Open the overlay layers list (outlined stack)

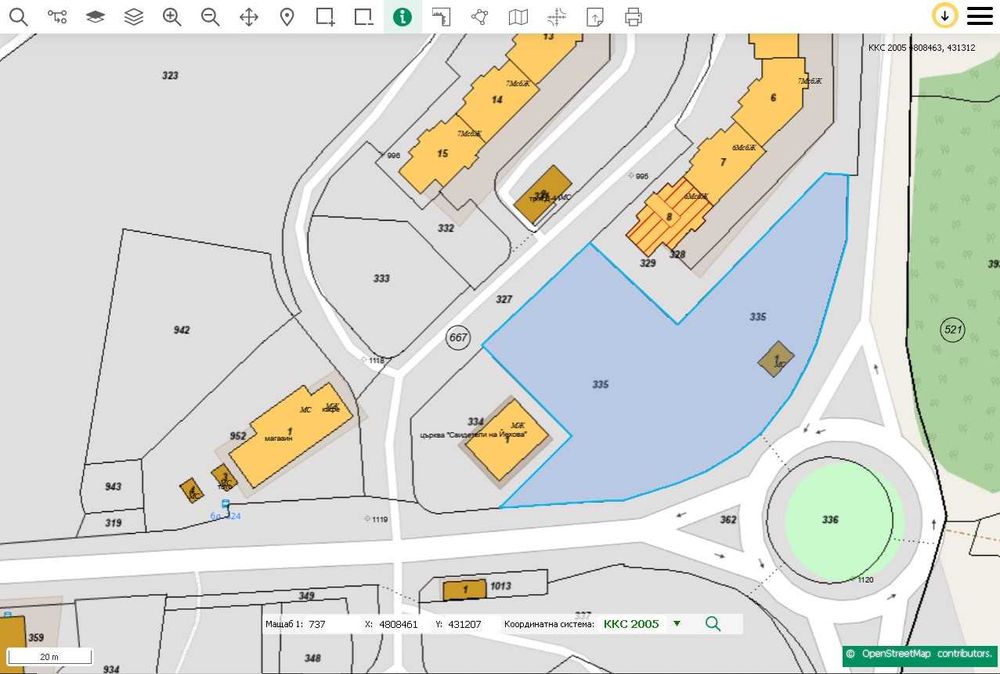coord(134,17)
